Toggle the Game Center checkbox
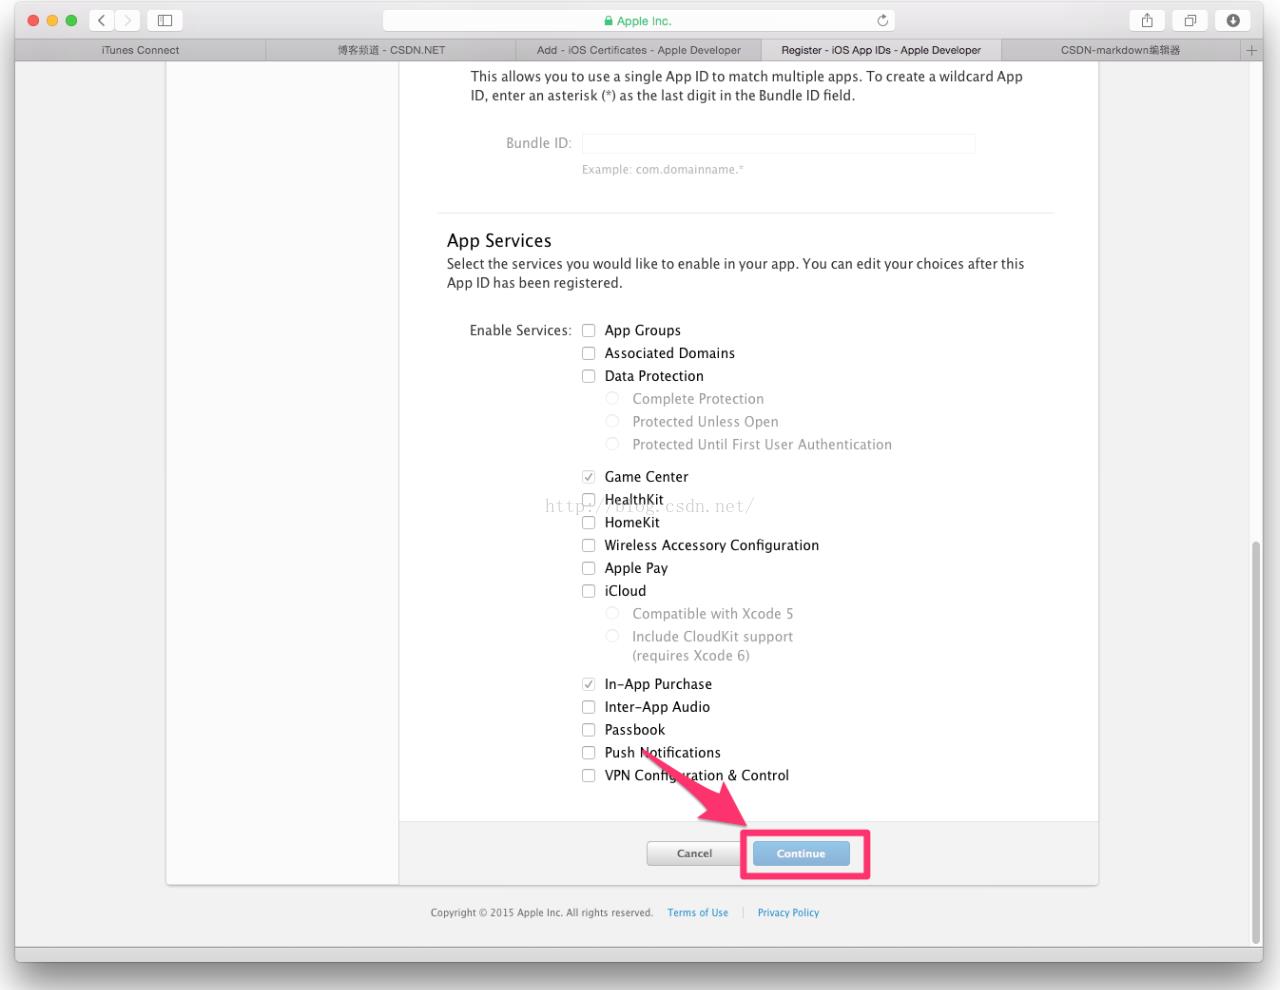Screen dimensions: 1280x990 pos(589,477)
